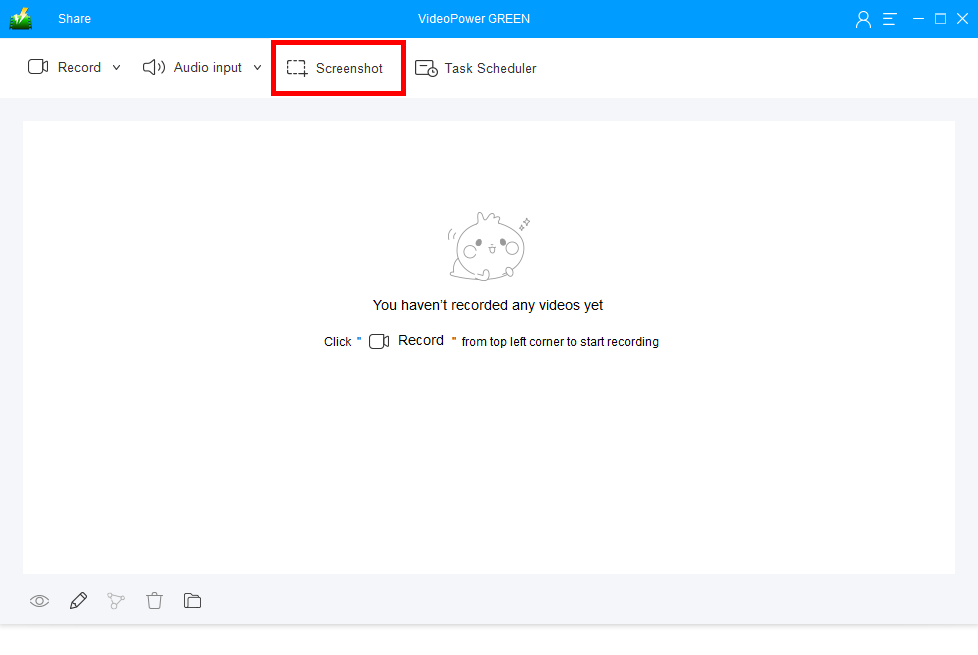Open the recordings folder icon

[x=192, y=600]
